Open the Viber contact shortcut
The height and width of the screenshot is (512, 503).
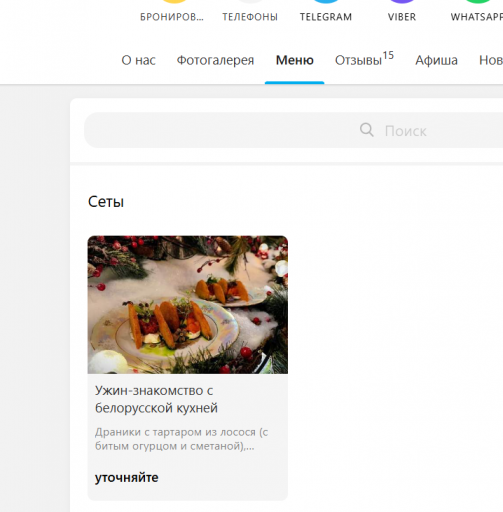pos(402,13)
